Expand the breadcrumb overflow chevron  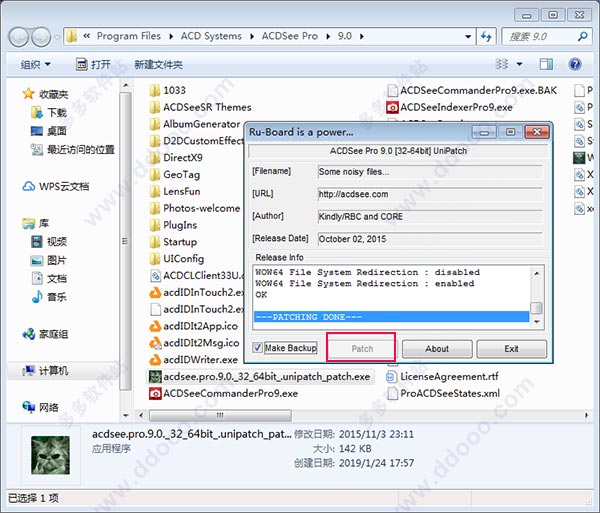(x=87, y=36)
